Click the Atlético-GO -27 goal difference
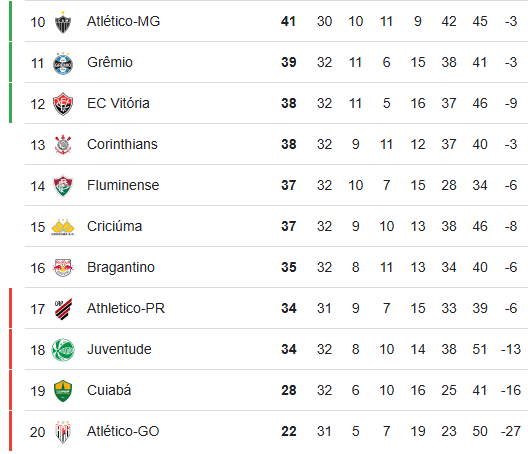The width and height of the screenshot is (528, 454). [510, 431]
